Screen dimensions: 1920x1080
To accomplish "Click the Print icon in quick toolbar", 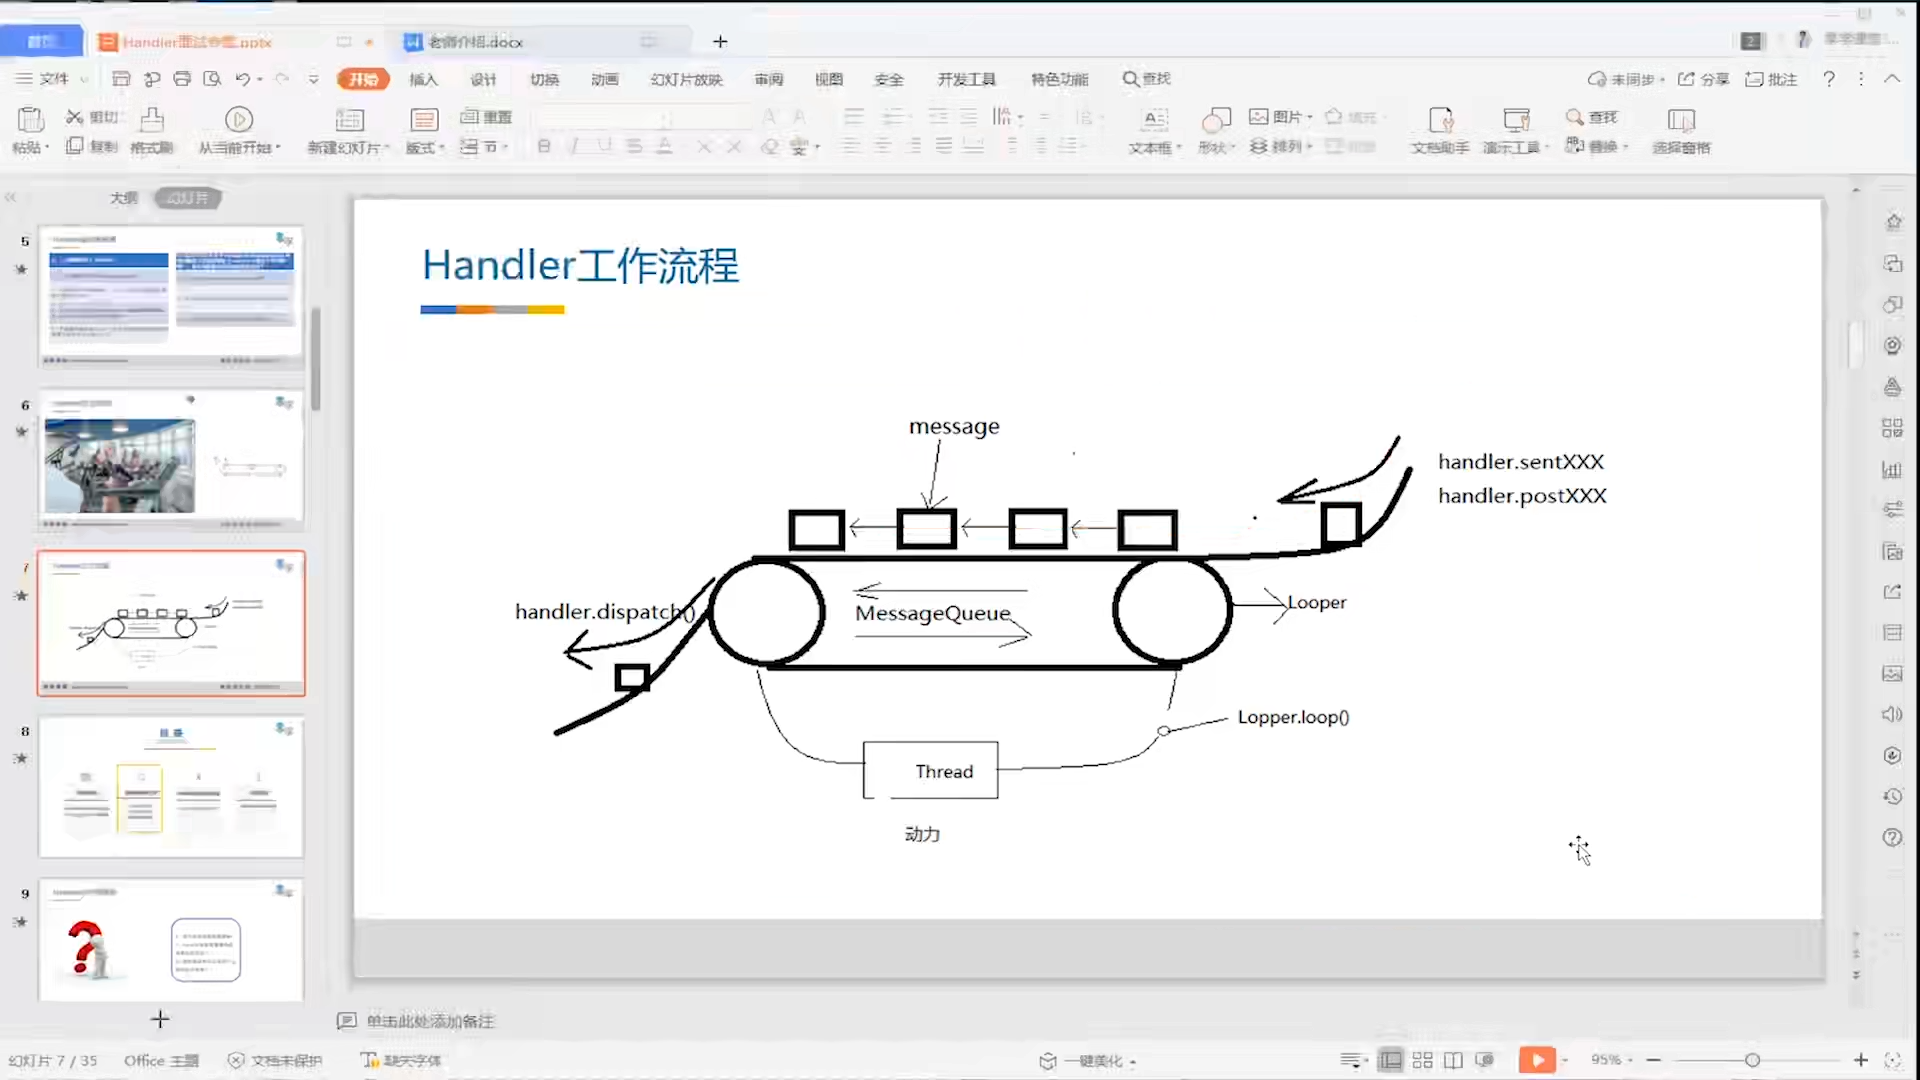I will click(182, 79).
